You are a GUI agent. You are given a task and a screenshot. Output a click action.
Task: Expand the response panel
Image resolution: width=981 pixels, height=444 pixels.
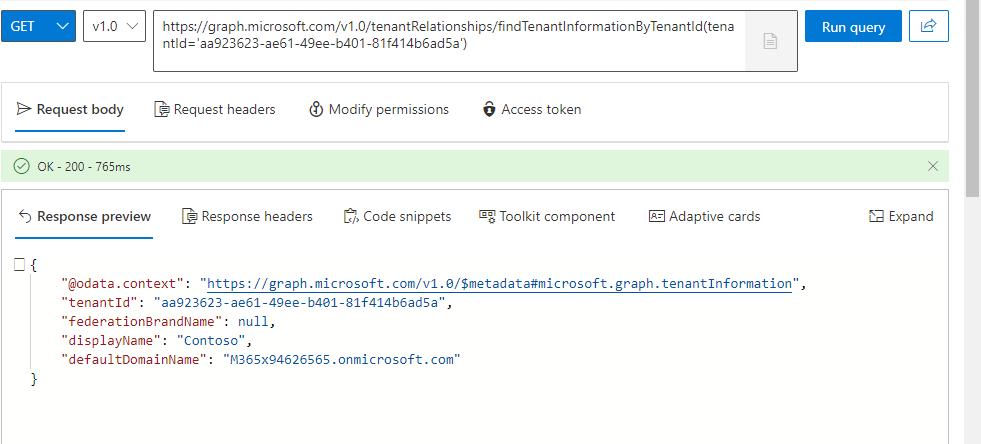[x=901, y=216]
